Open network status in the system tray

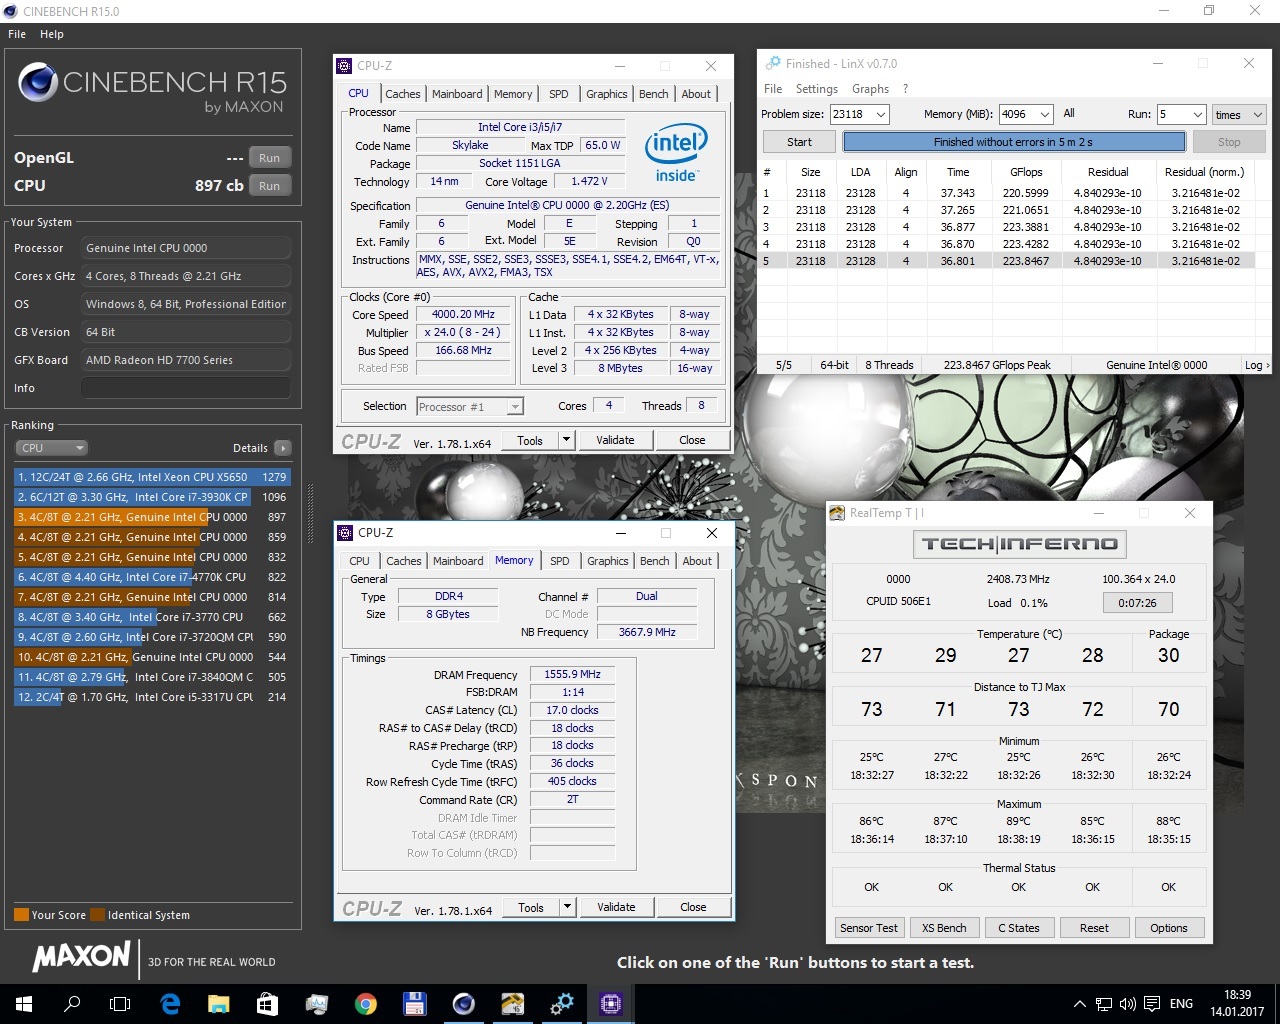(1104, 1004)
